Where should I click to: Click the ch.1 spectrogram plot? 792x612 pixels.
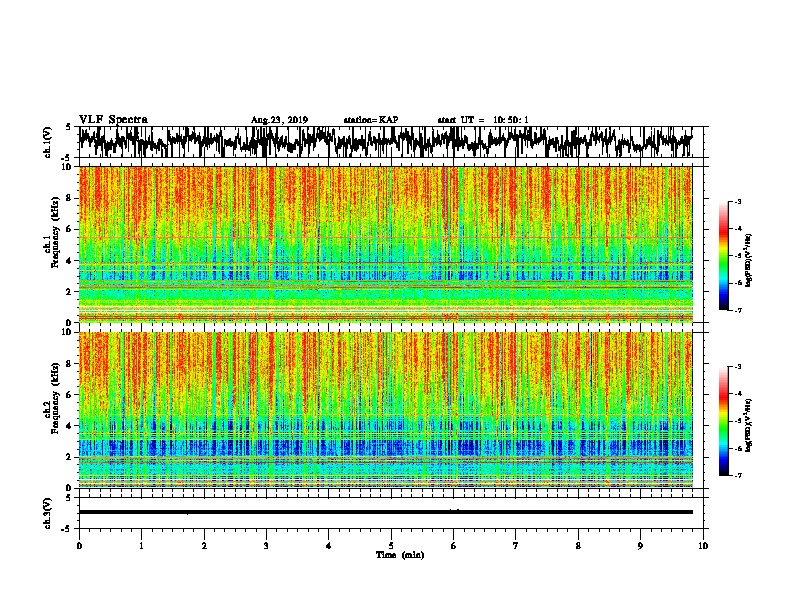click(386, 244)
